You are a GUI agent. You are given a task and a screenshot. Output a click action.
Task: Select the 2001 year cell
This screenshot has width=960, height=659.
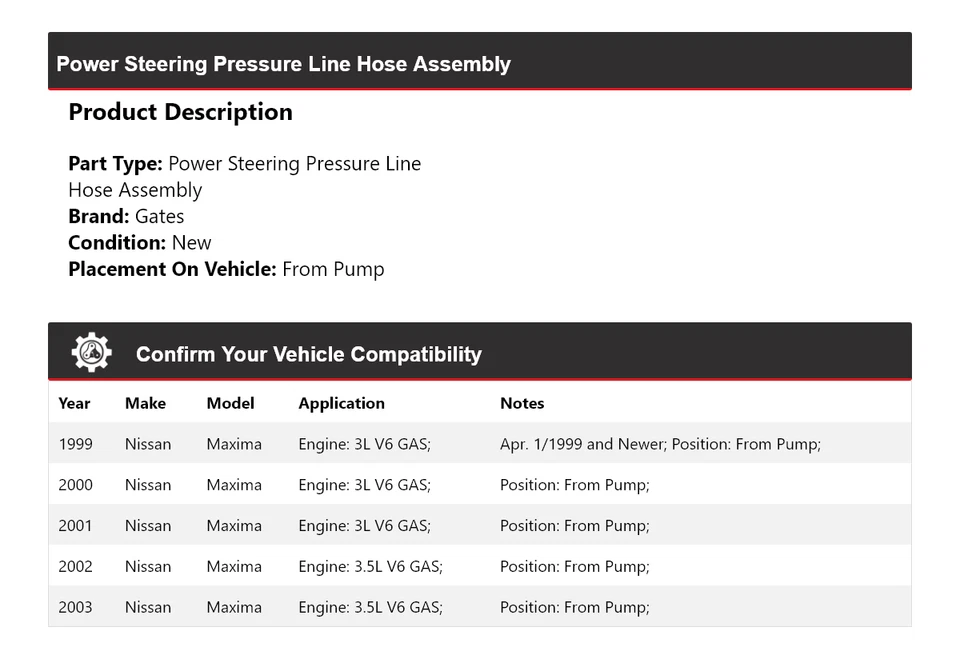pos(75,526)
